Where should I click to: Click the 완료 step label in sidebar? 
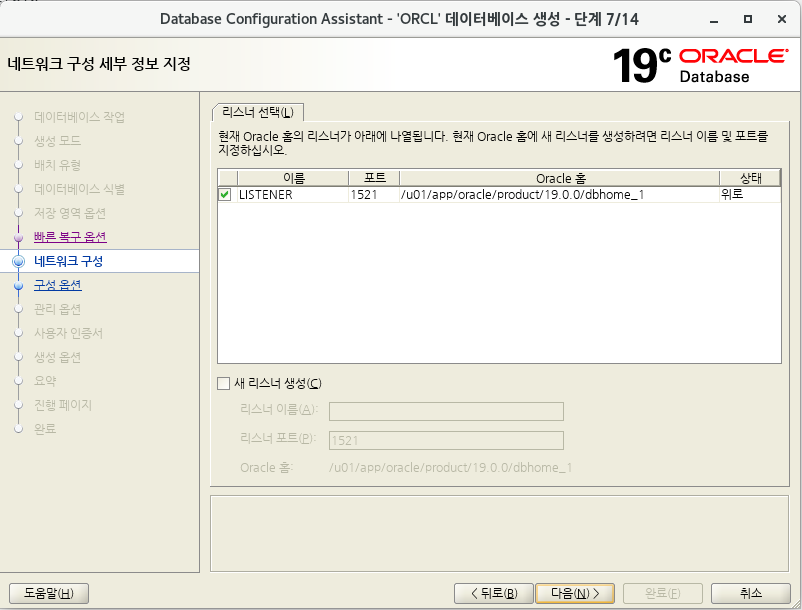[45, 428]
